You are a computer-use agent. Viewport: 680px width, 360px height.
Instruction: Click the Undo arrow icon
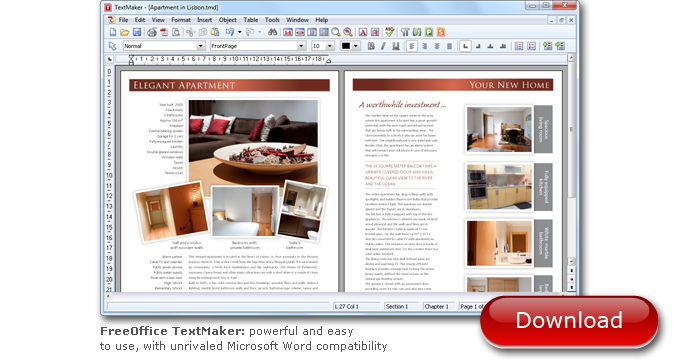coord(229,32)
